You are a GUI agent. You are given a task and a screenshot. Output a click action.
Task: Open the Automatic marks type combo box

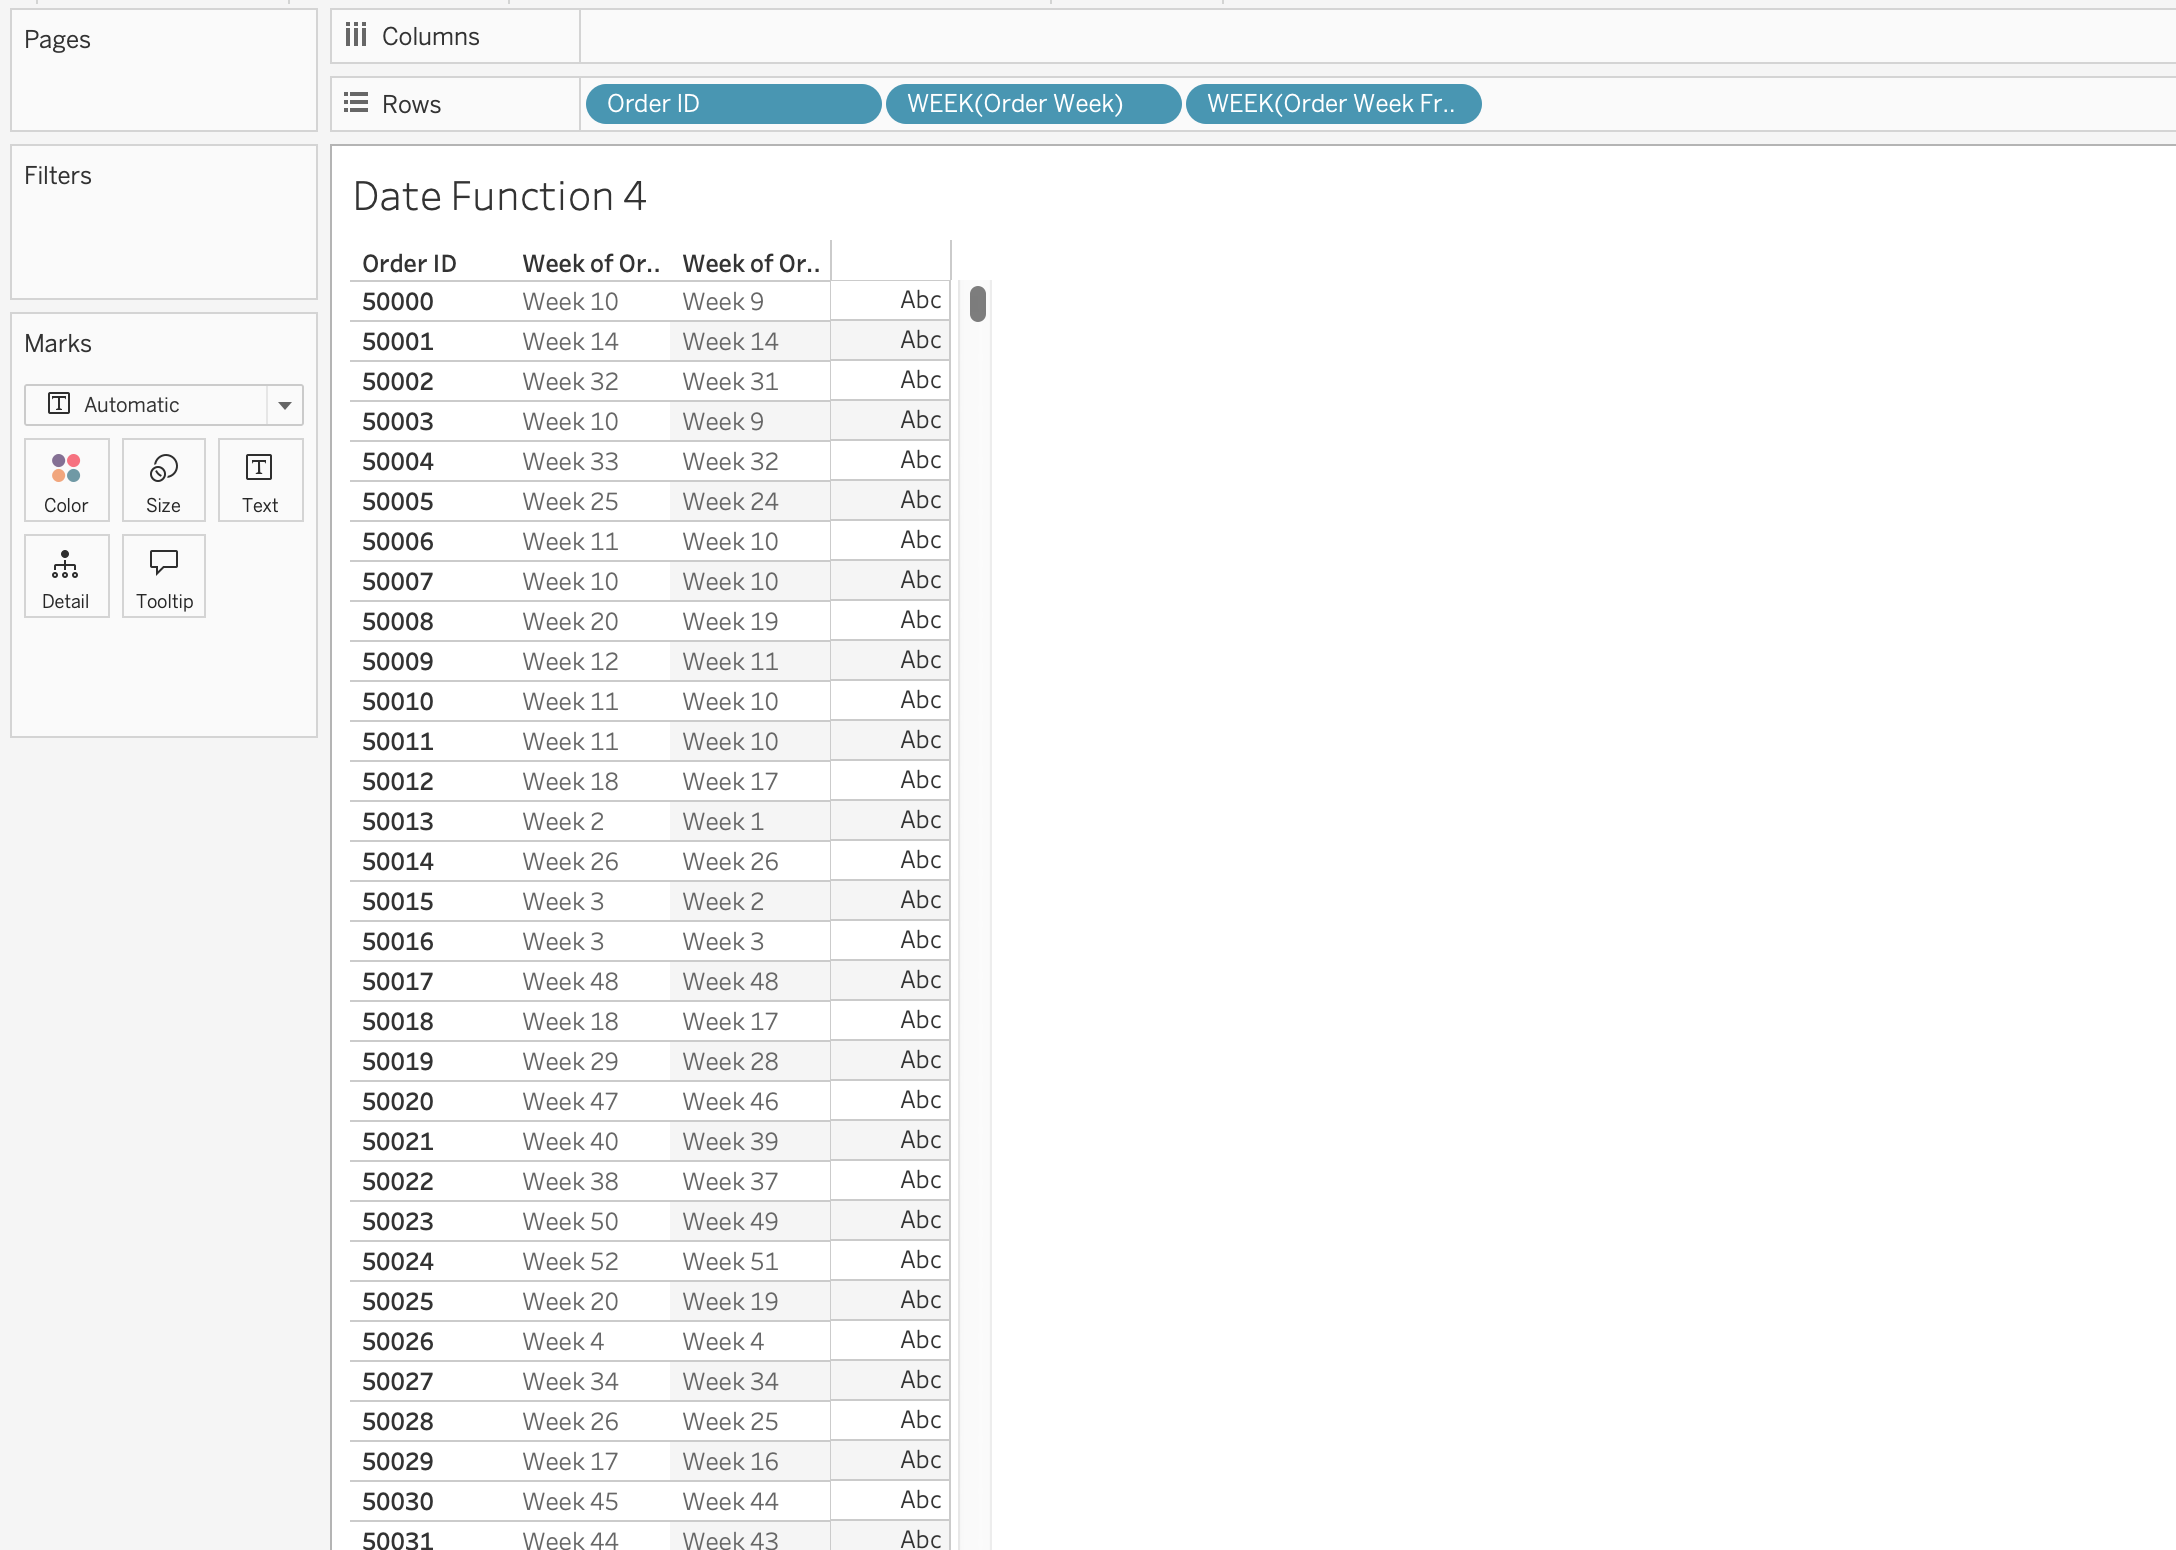(x=145, y=405)
